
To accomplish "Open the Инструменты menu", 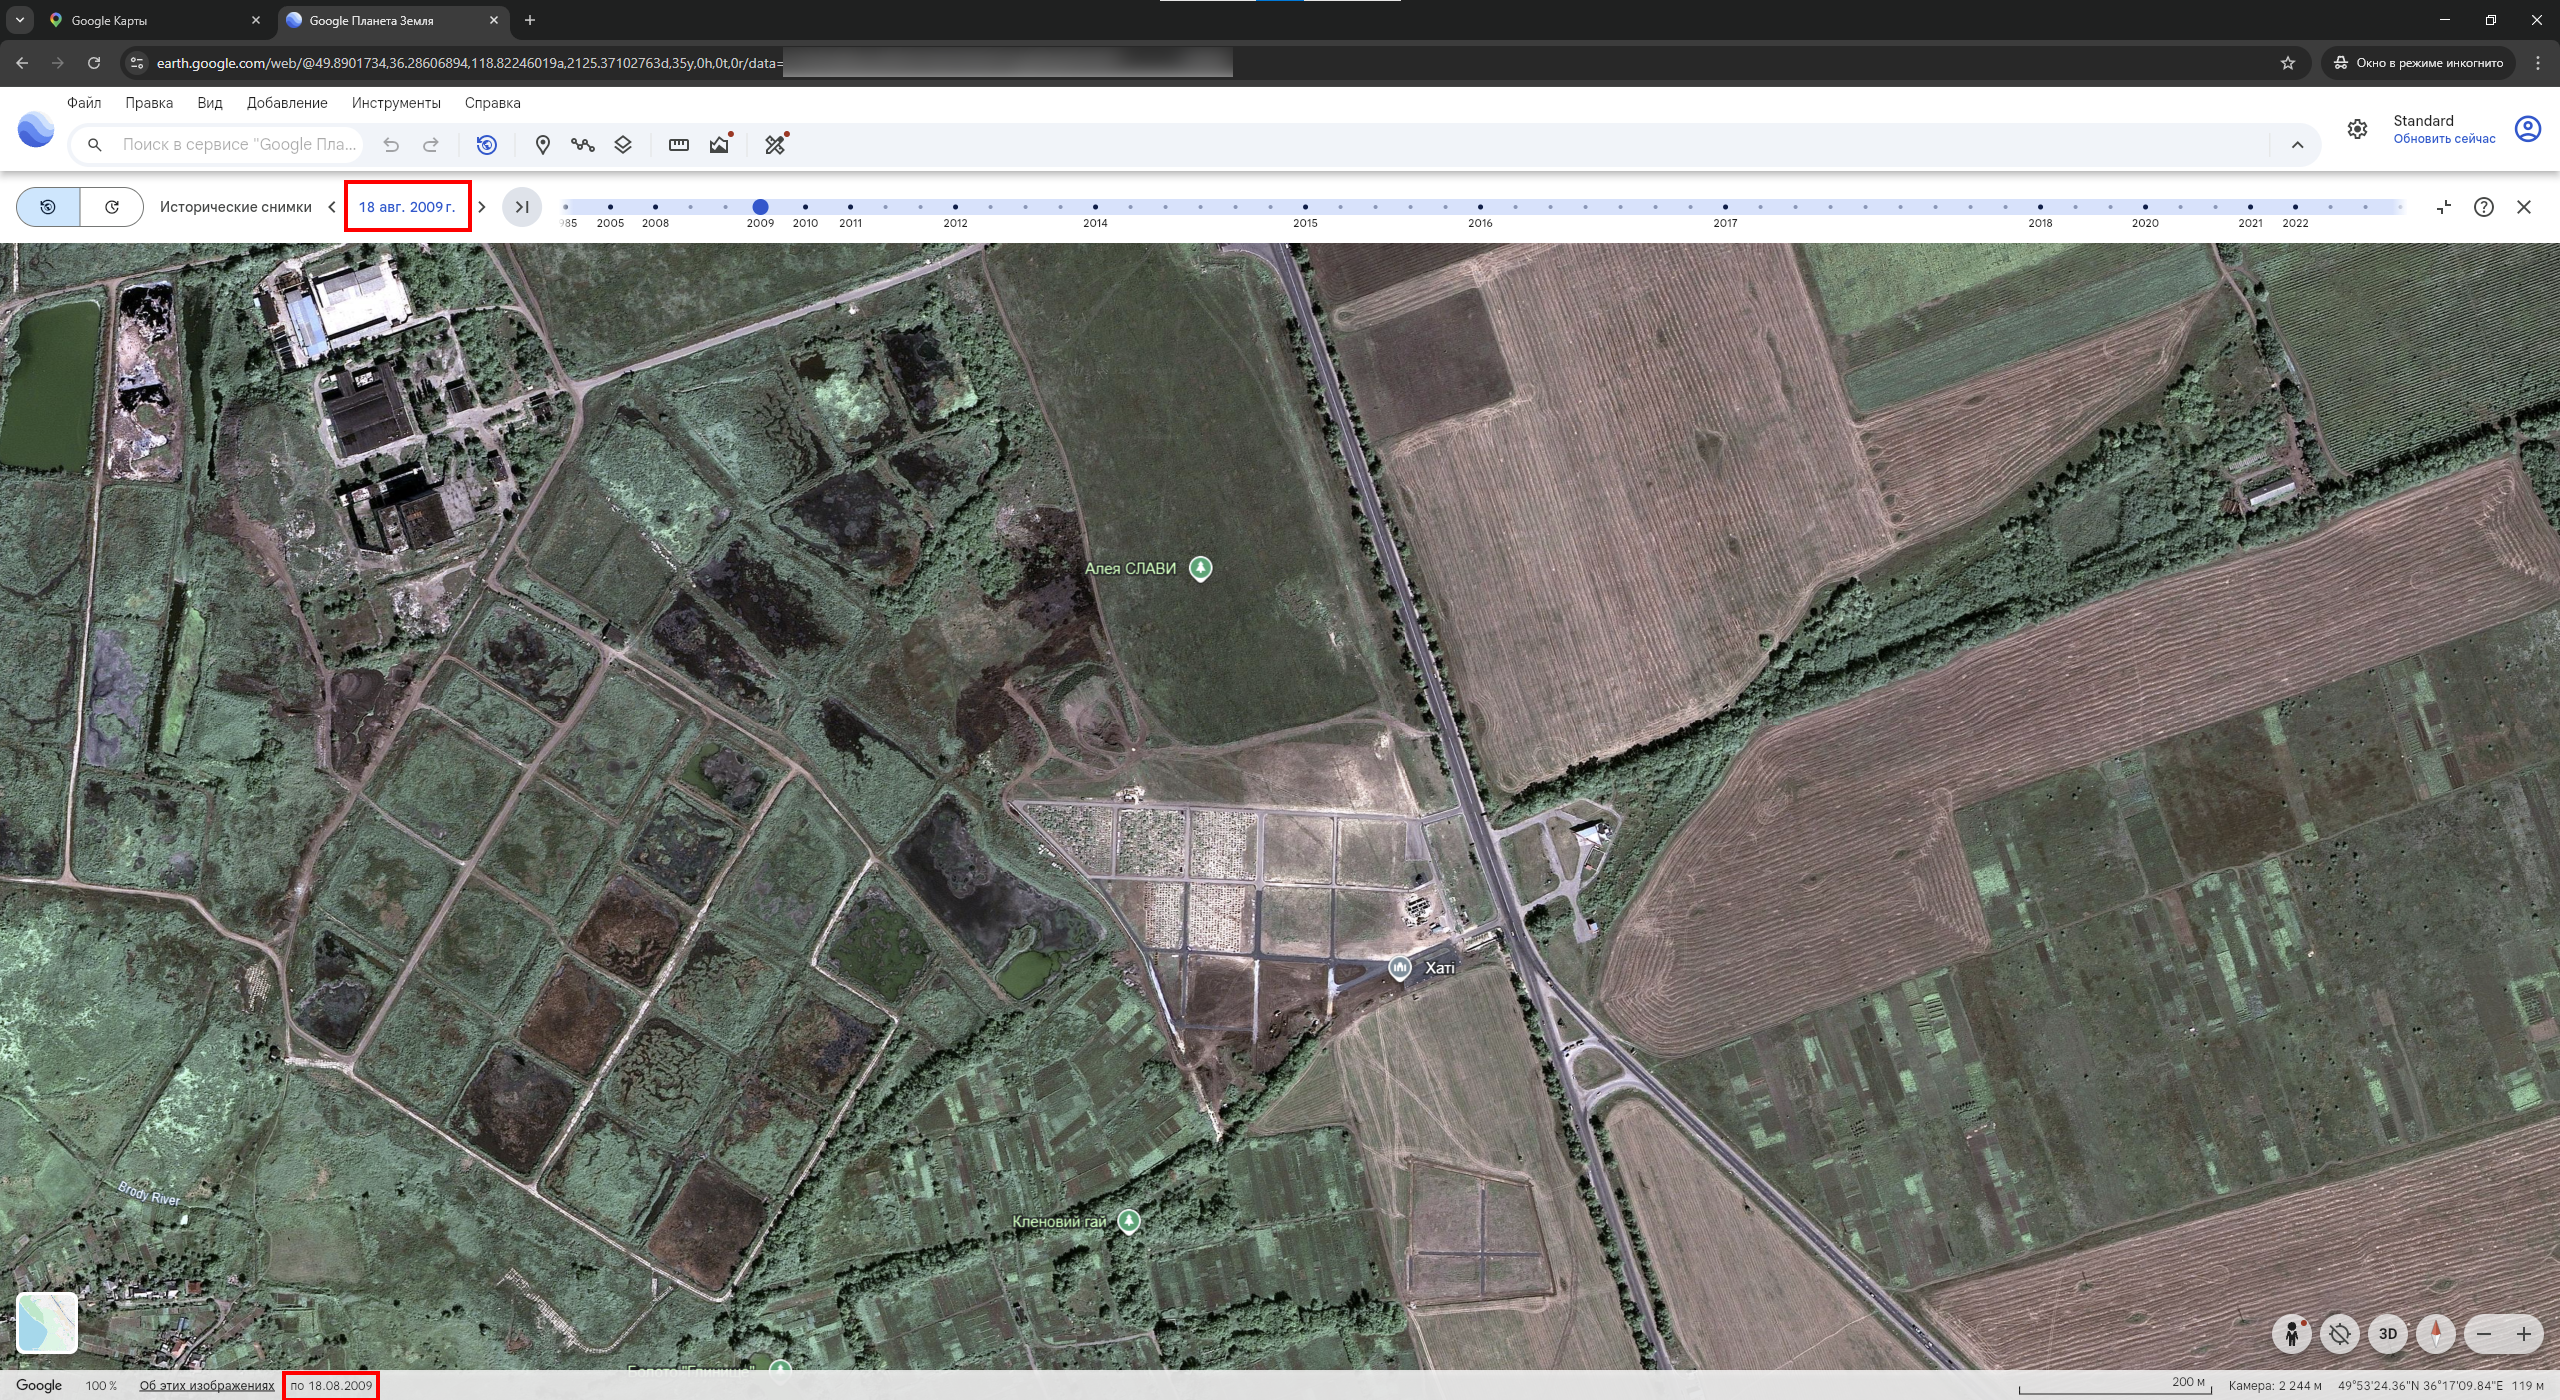I will 396,103.
